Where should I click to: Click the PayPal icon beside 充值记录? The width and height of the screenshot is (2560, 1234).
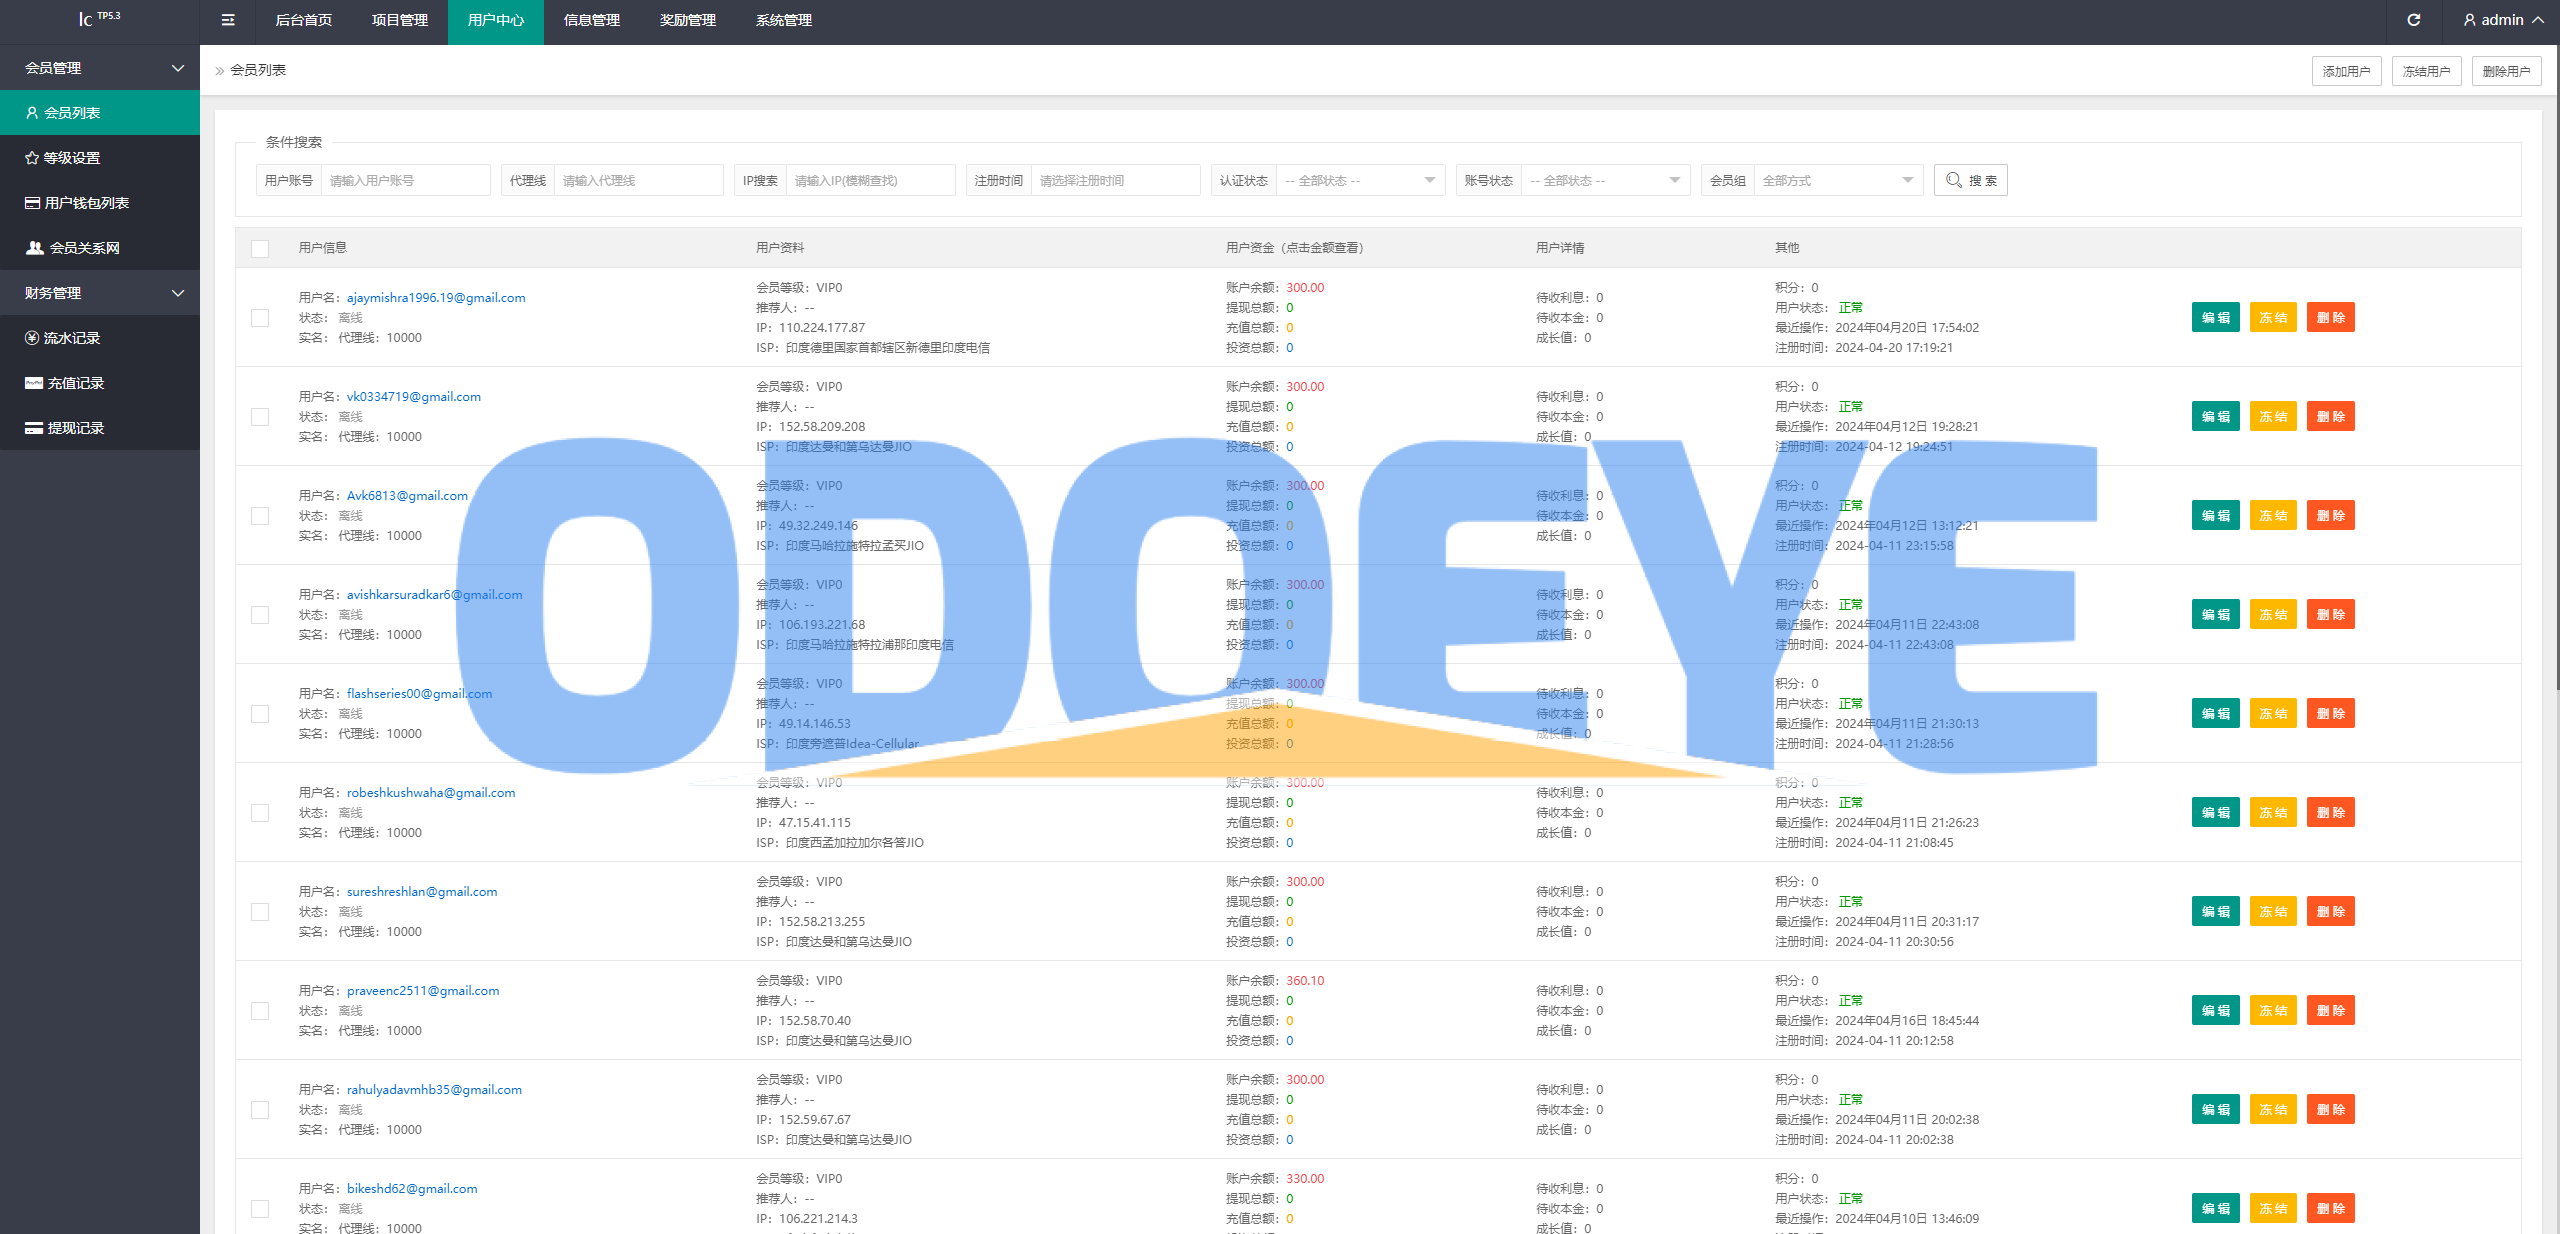click(34, 383)
